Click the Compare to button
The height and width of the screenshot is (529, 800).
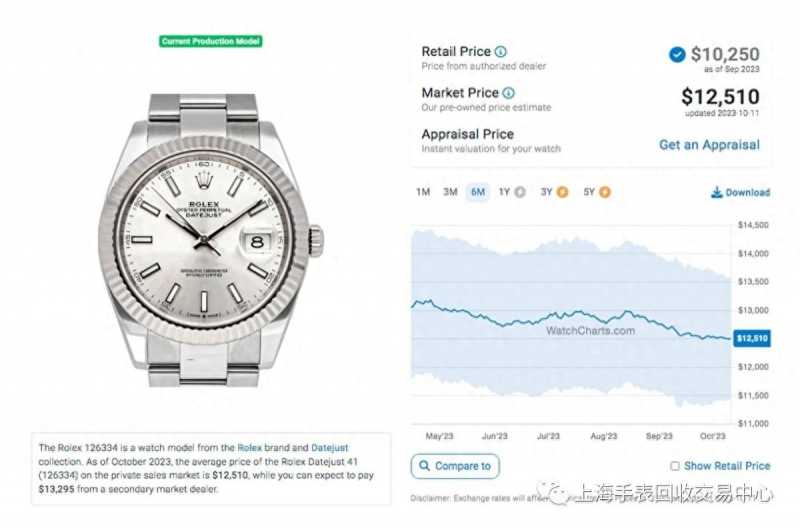click(455, 466)
